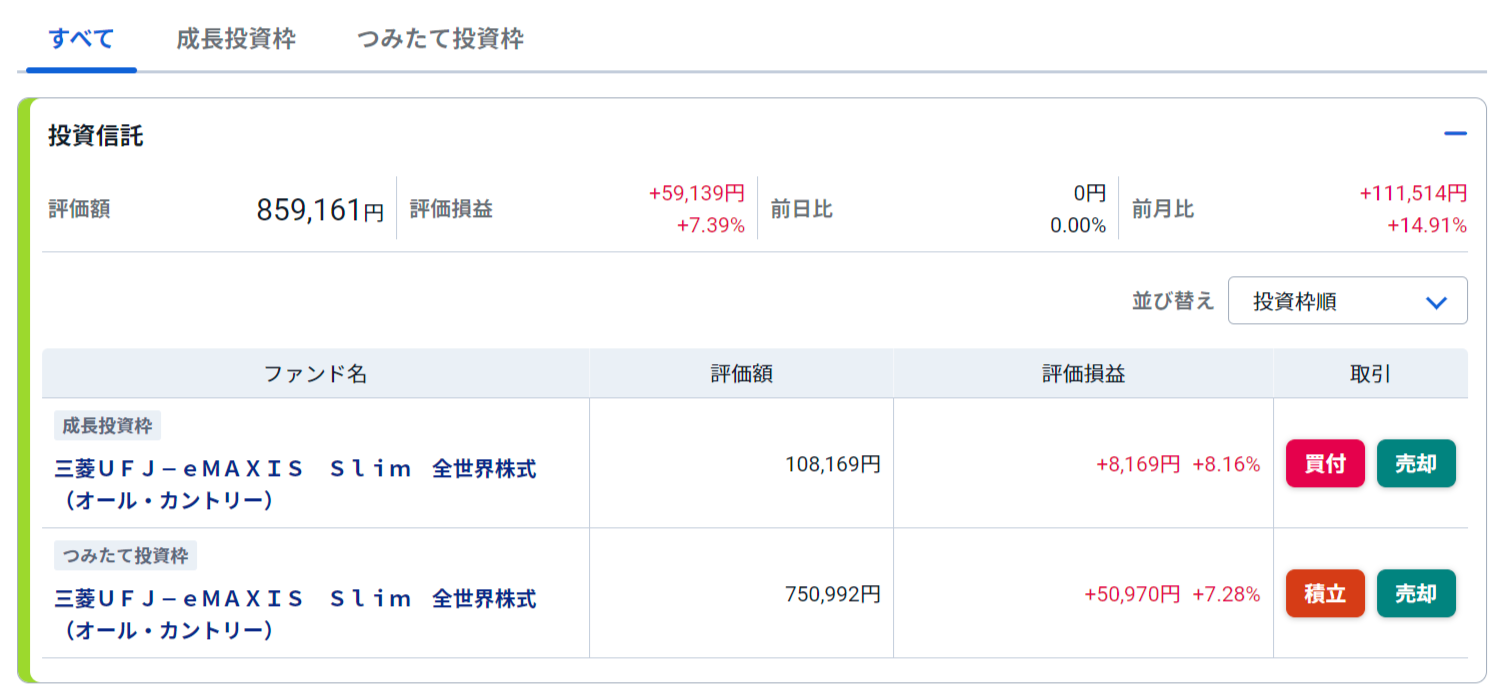
Task: Click the ファンド名 column header
Action: click(315, 374)
